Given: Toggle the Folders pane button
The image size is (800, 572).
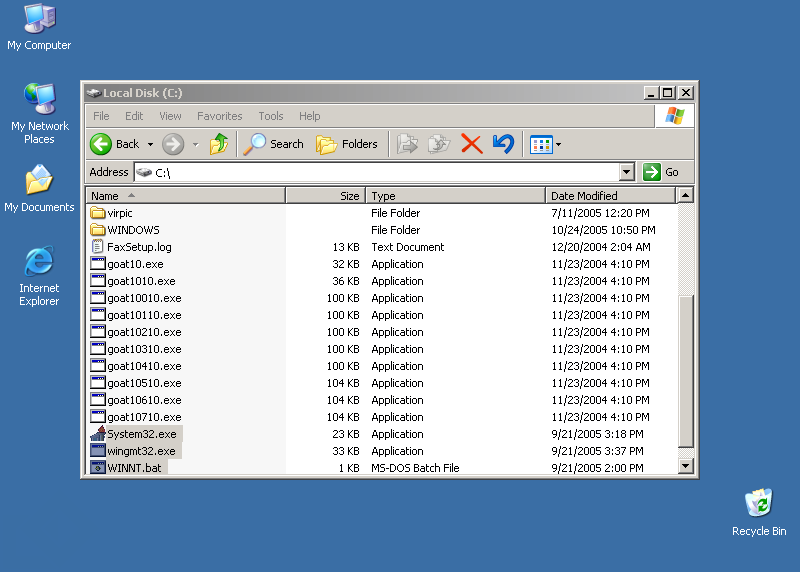Looking at the screenshot, I should (347, 144).
